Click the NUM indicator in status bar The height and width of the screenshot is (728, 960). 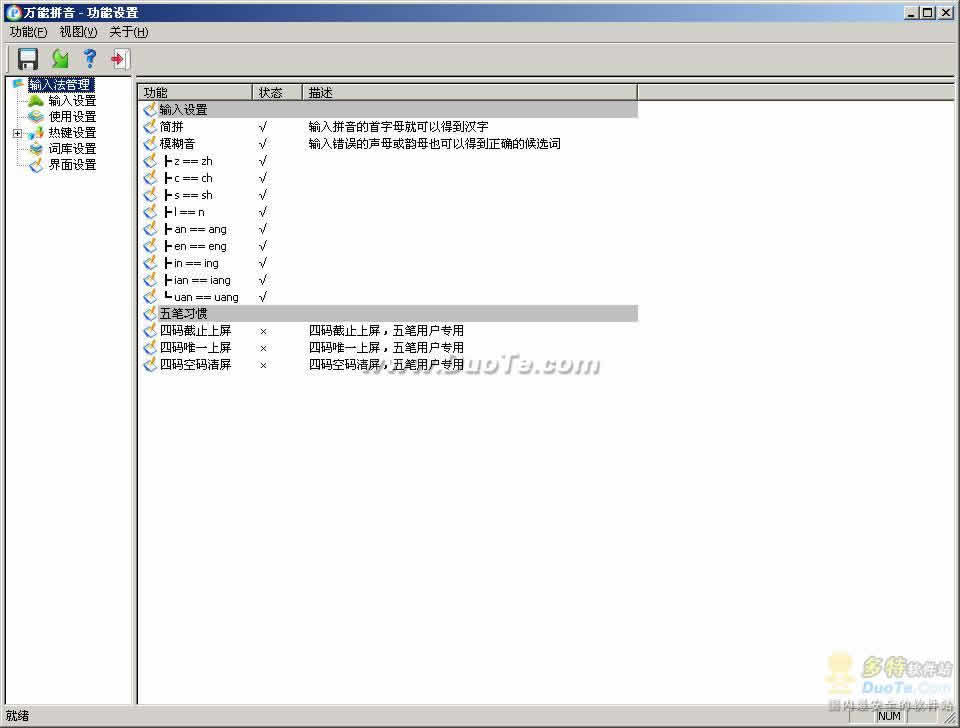click(889, 716)
